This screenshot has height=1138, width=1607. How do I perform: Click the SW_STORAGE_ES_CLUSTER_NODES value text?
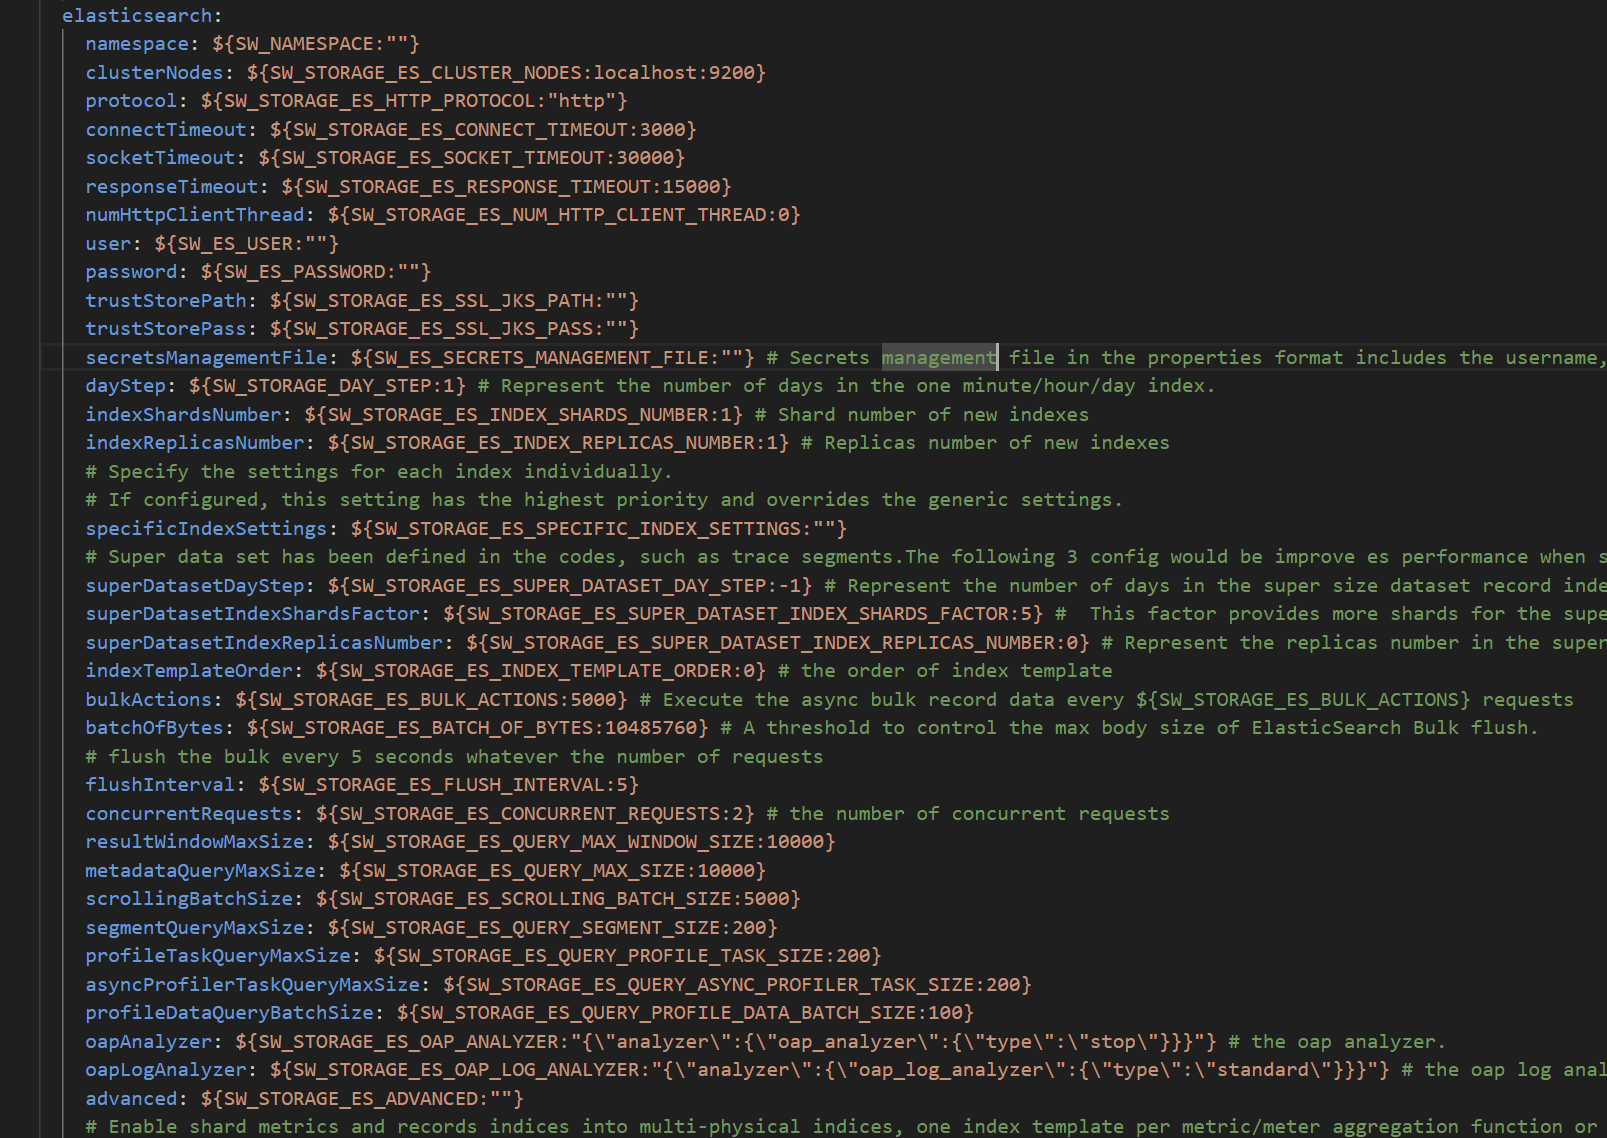(x=506, y=73)
